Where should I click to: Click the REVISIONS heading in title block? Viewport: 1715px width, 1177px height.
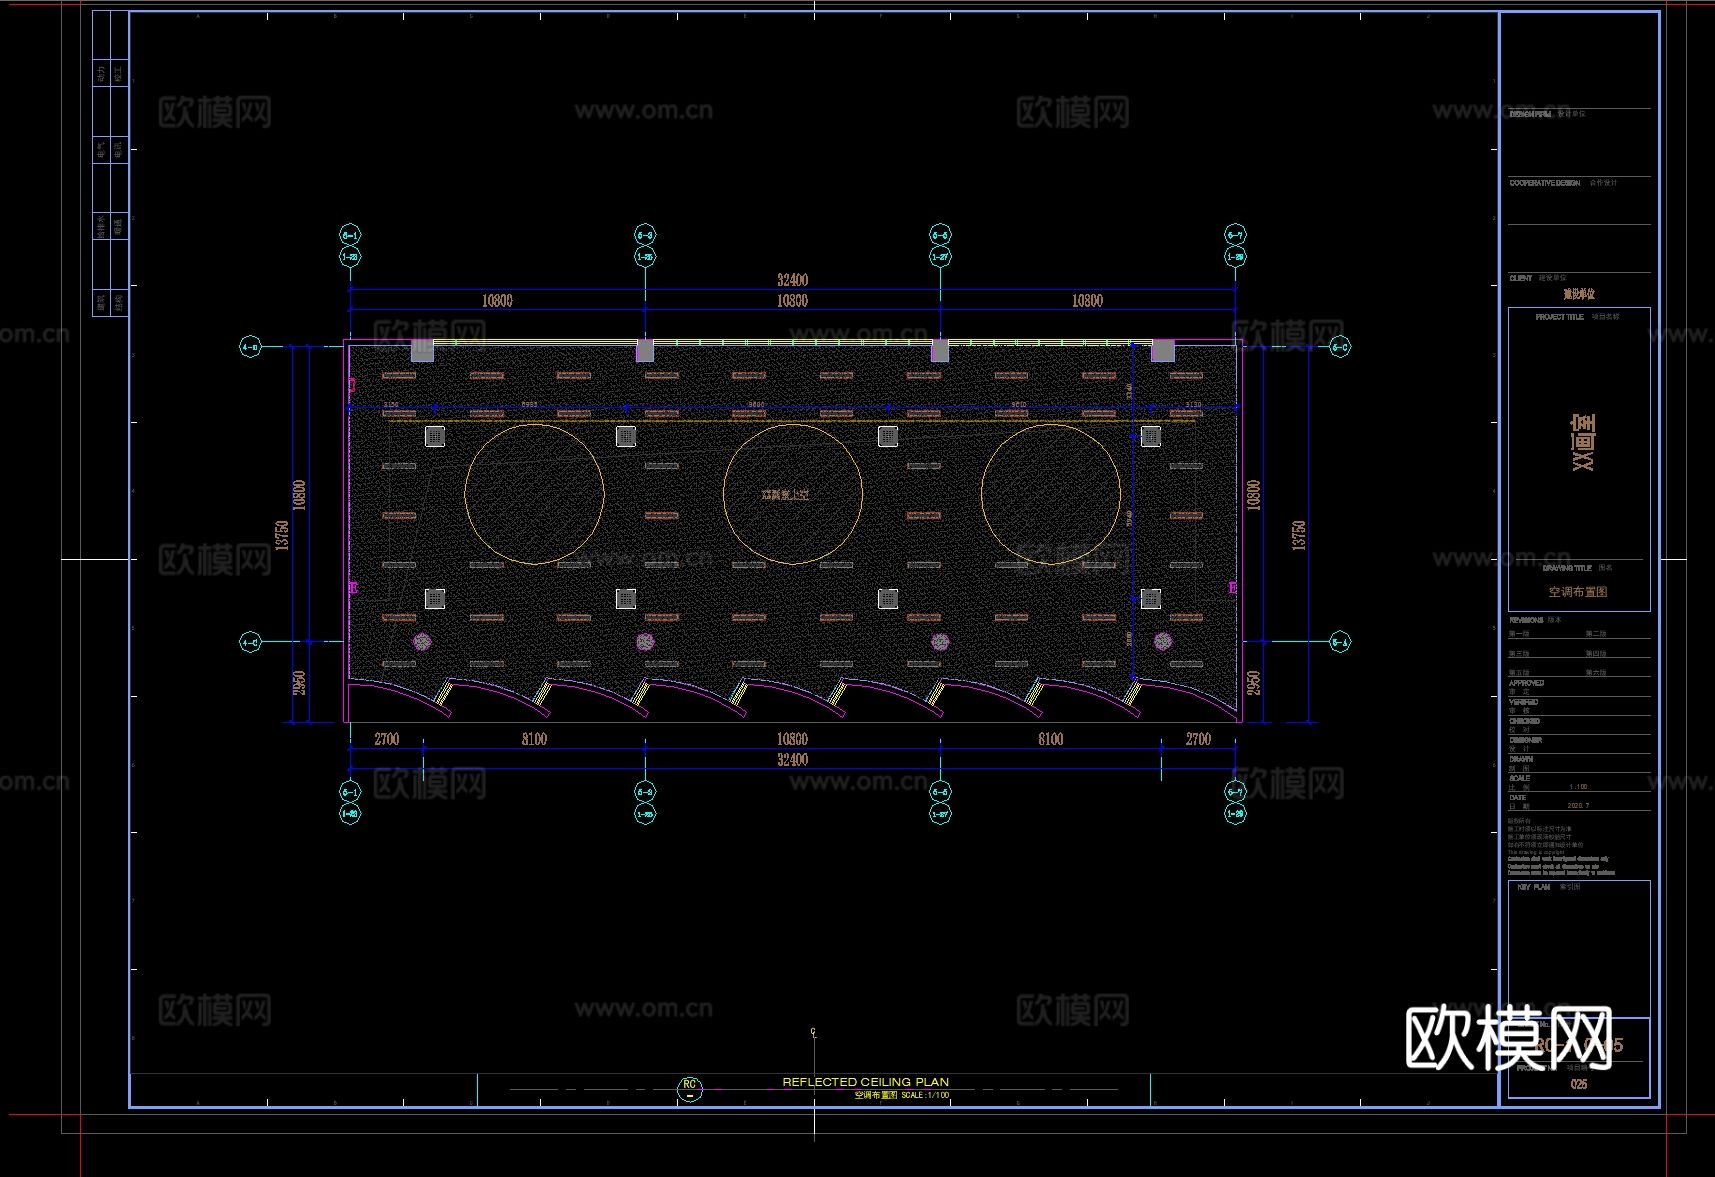coord(1526,620)
